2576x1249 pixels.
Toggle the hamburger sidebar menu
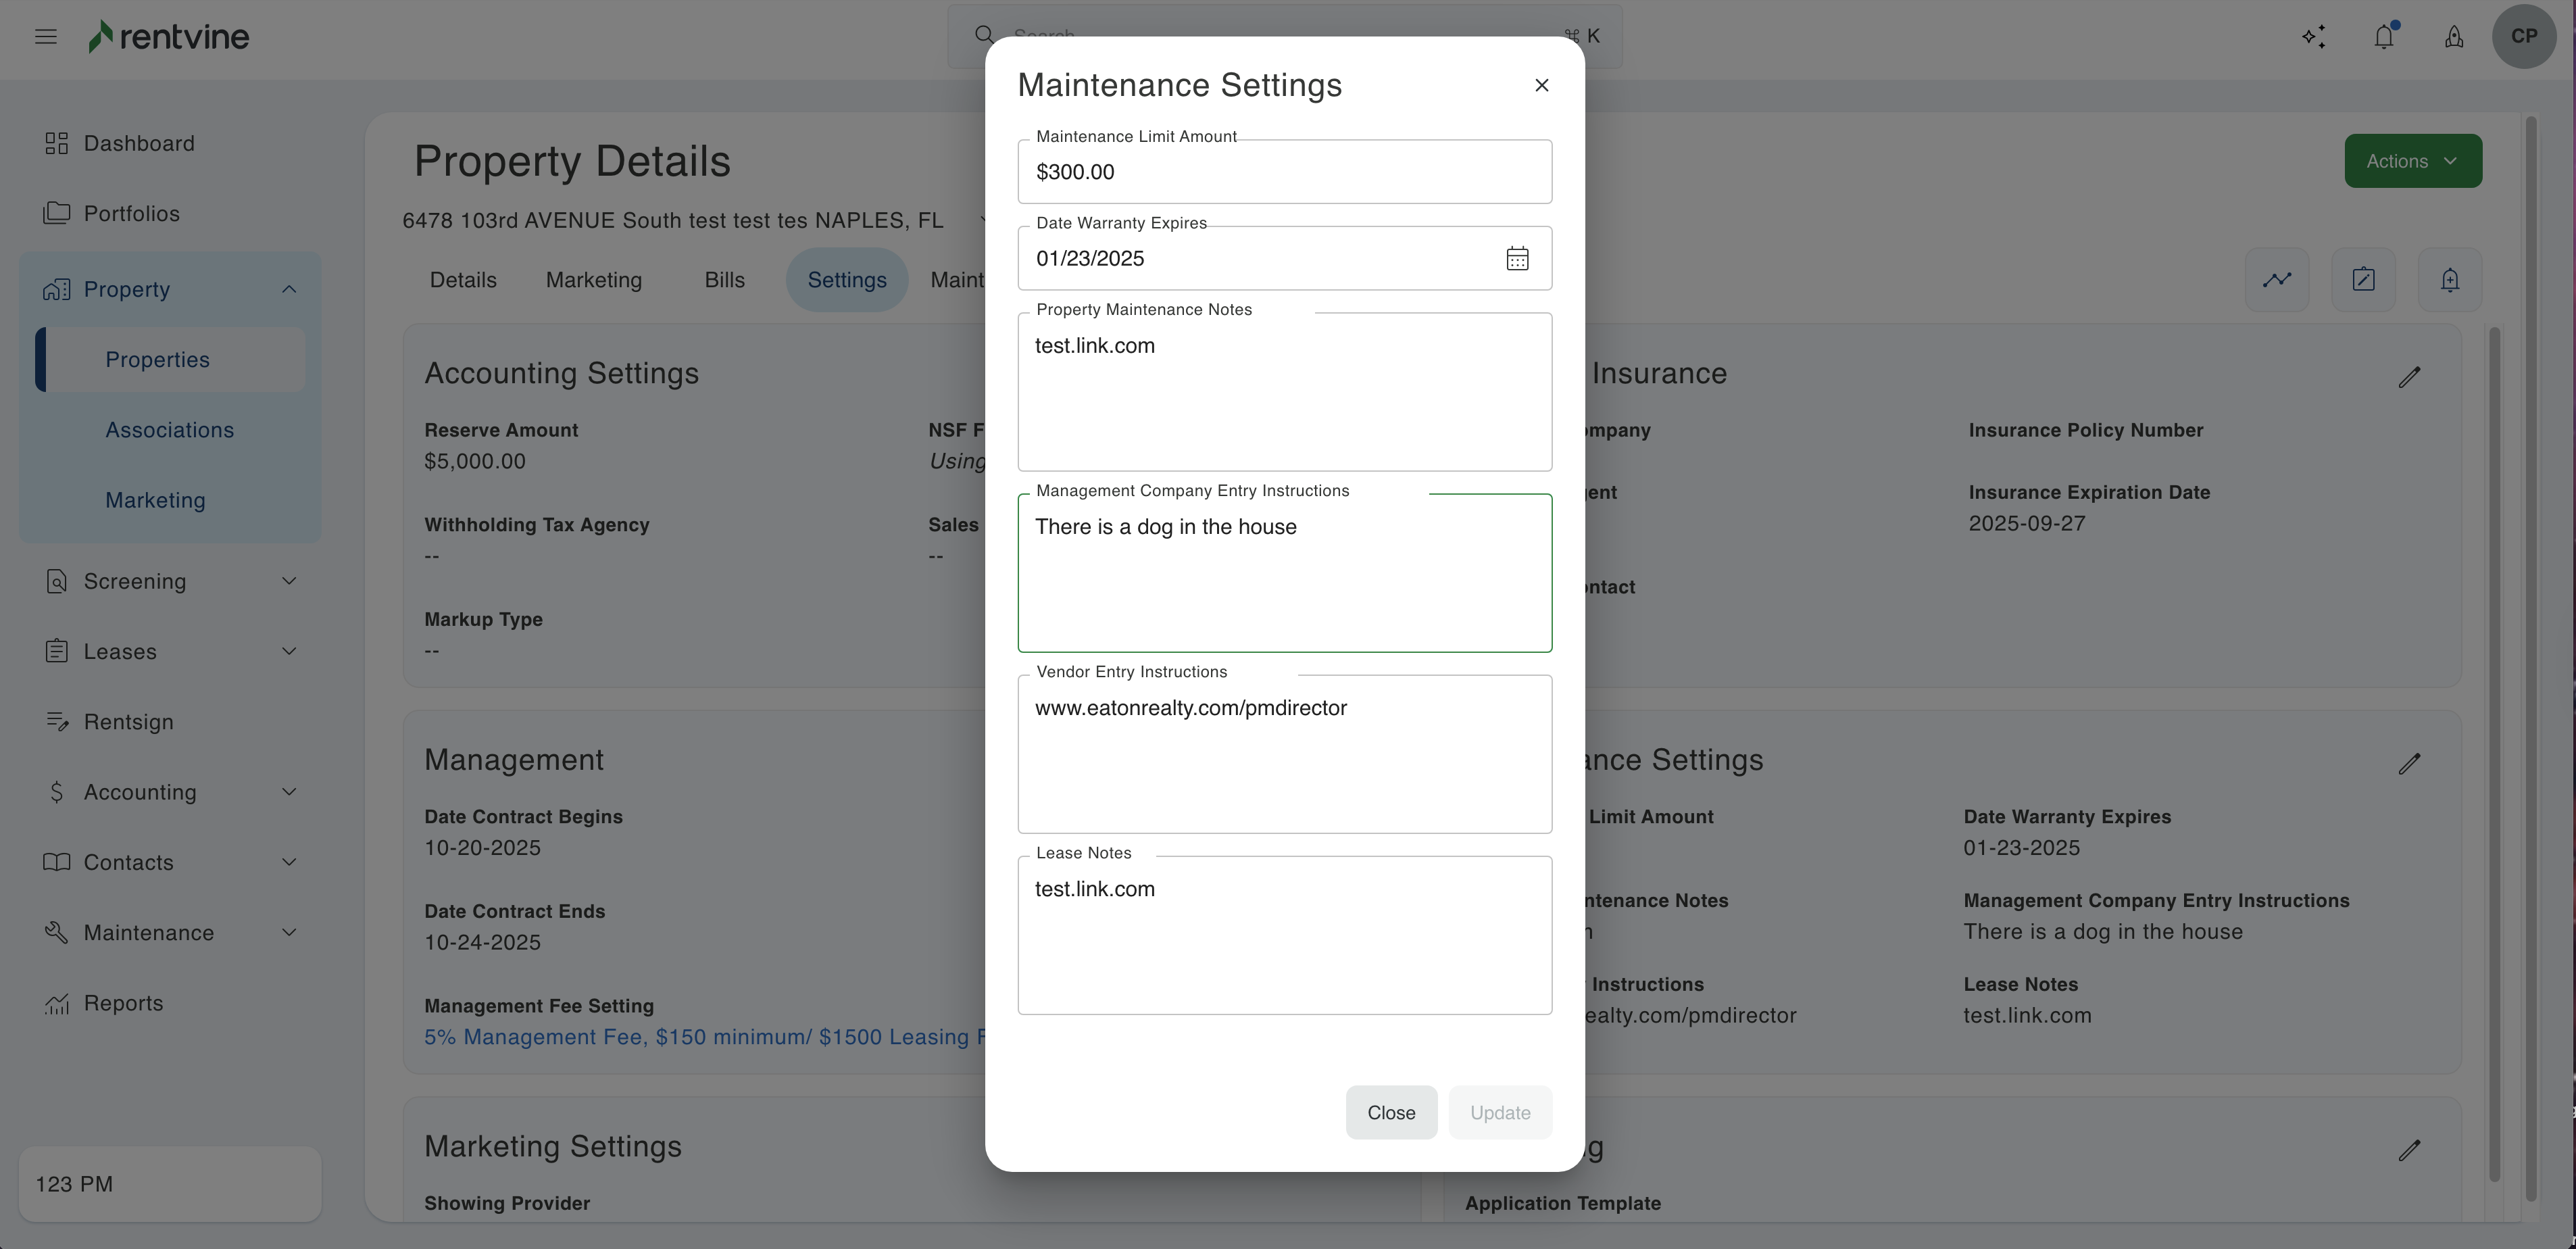[x=46, y=37]
